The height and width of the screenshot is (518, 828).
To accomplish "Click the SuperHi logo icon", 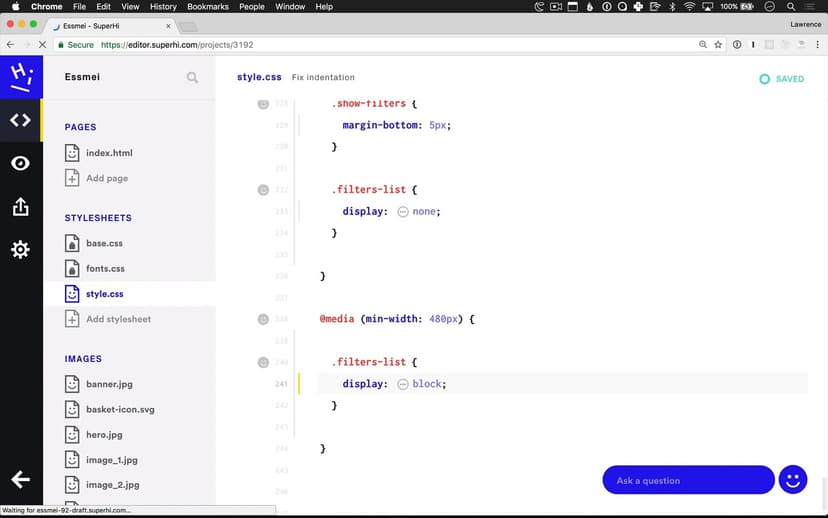I will 20,77.
